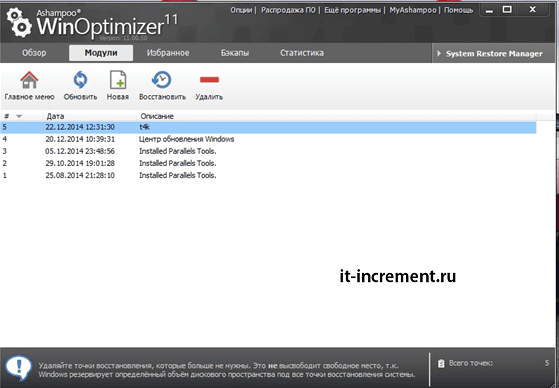Sort by the Описание column header
The width and height of the screenshot is (559, 388).
pyautogui.click(x=157, y=116)
